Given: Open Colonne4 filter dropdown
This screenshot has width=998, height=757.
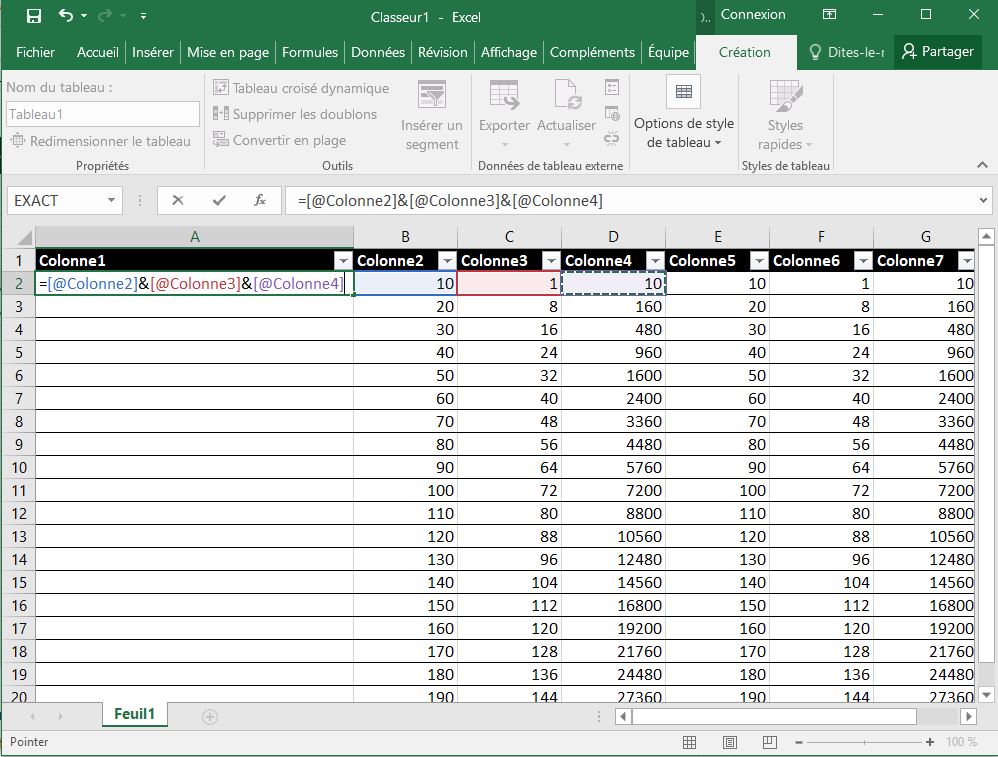Looking at the screenshot, I should [655, 260].
